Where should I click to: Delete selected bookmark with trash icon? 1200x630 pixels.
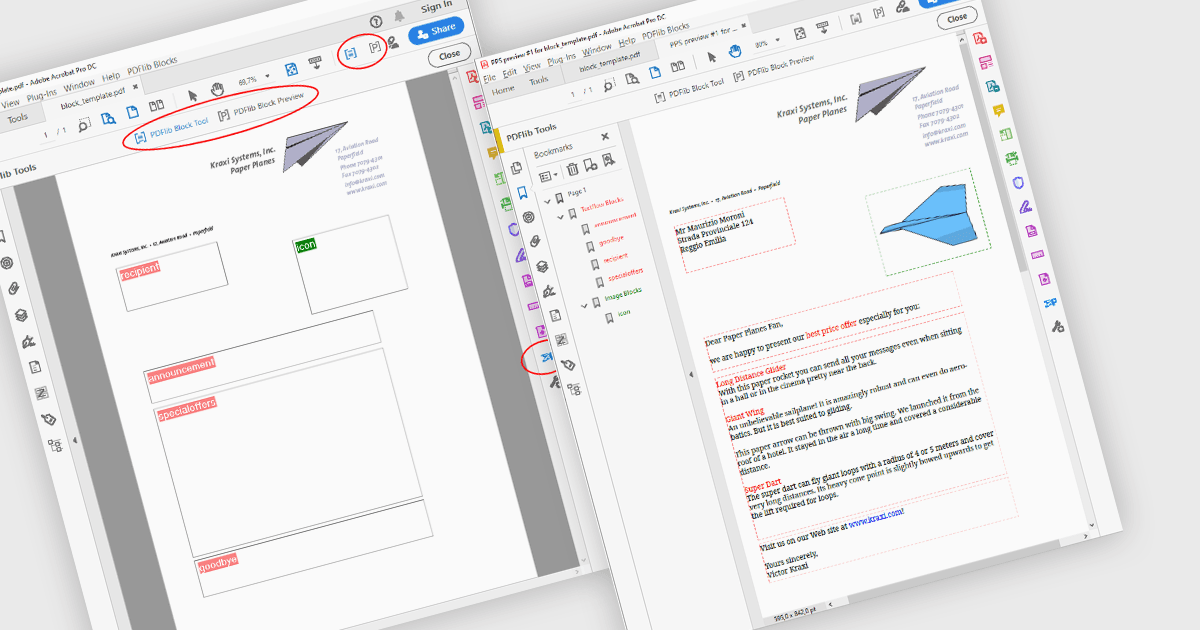click(571, 171)
